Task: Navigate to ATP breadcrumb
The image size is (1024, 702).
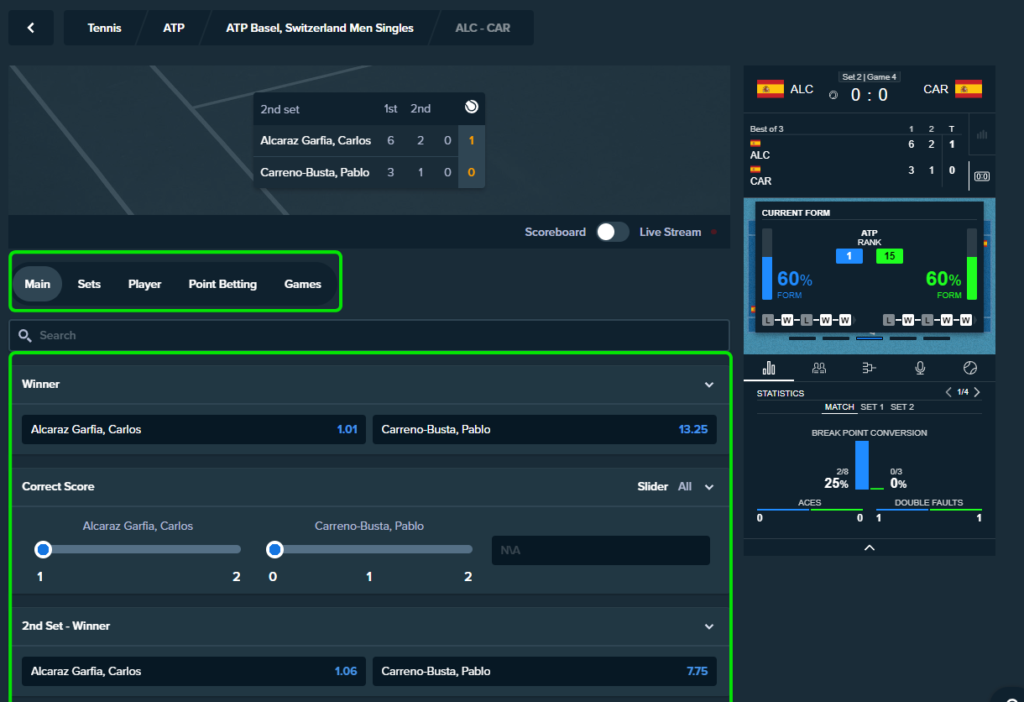Action: coord(174,28)
